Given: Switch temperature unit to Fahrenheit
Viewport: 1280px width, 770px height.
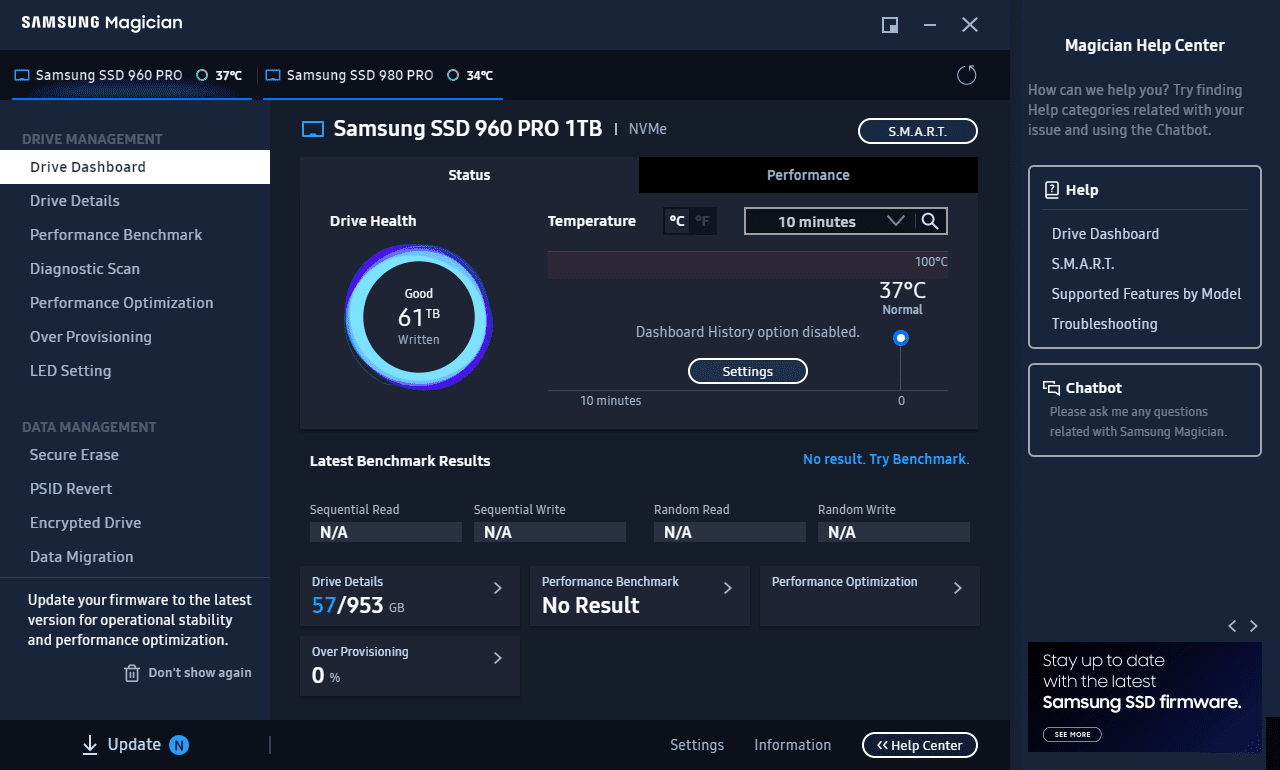Looking at the screenshot, I should (703, 221).
